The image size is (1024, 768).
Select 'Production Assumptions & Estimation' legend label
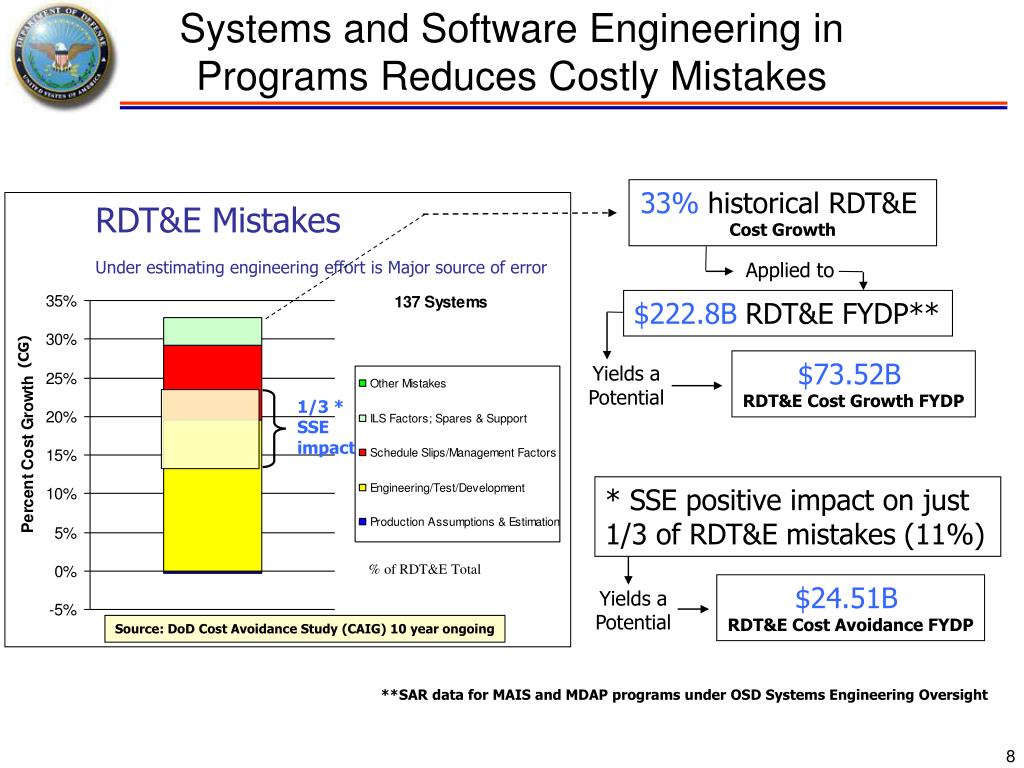click(464, 522)
